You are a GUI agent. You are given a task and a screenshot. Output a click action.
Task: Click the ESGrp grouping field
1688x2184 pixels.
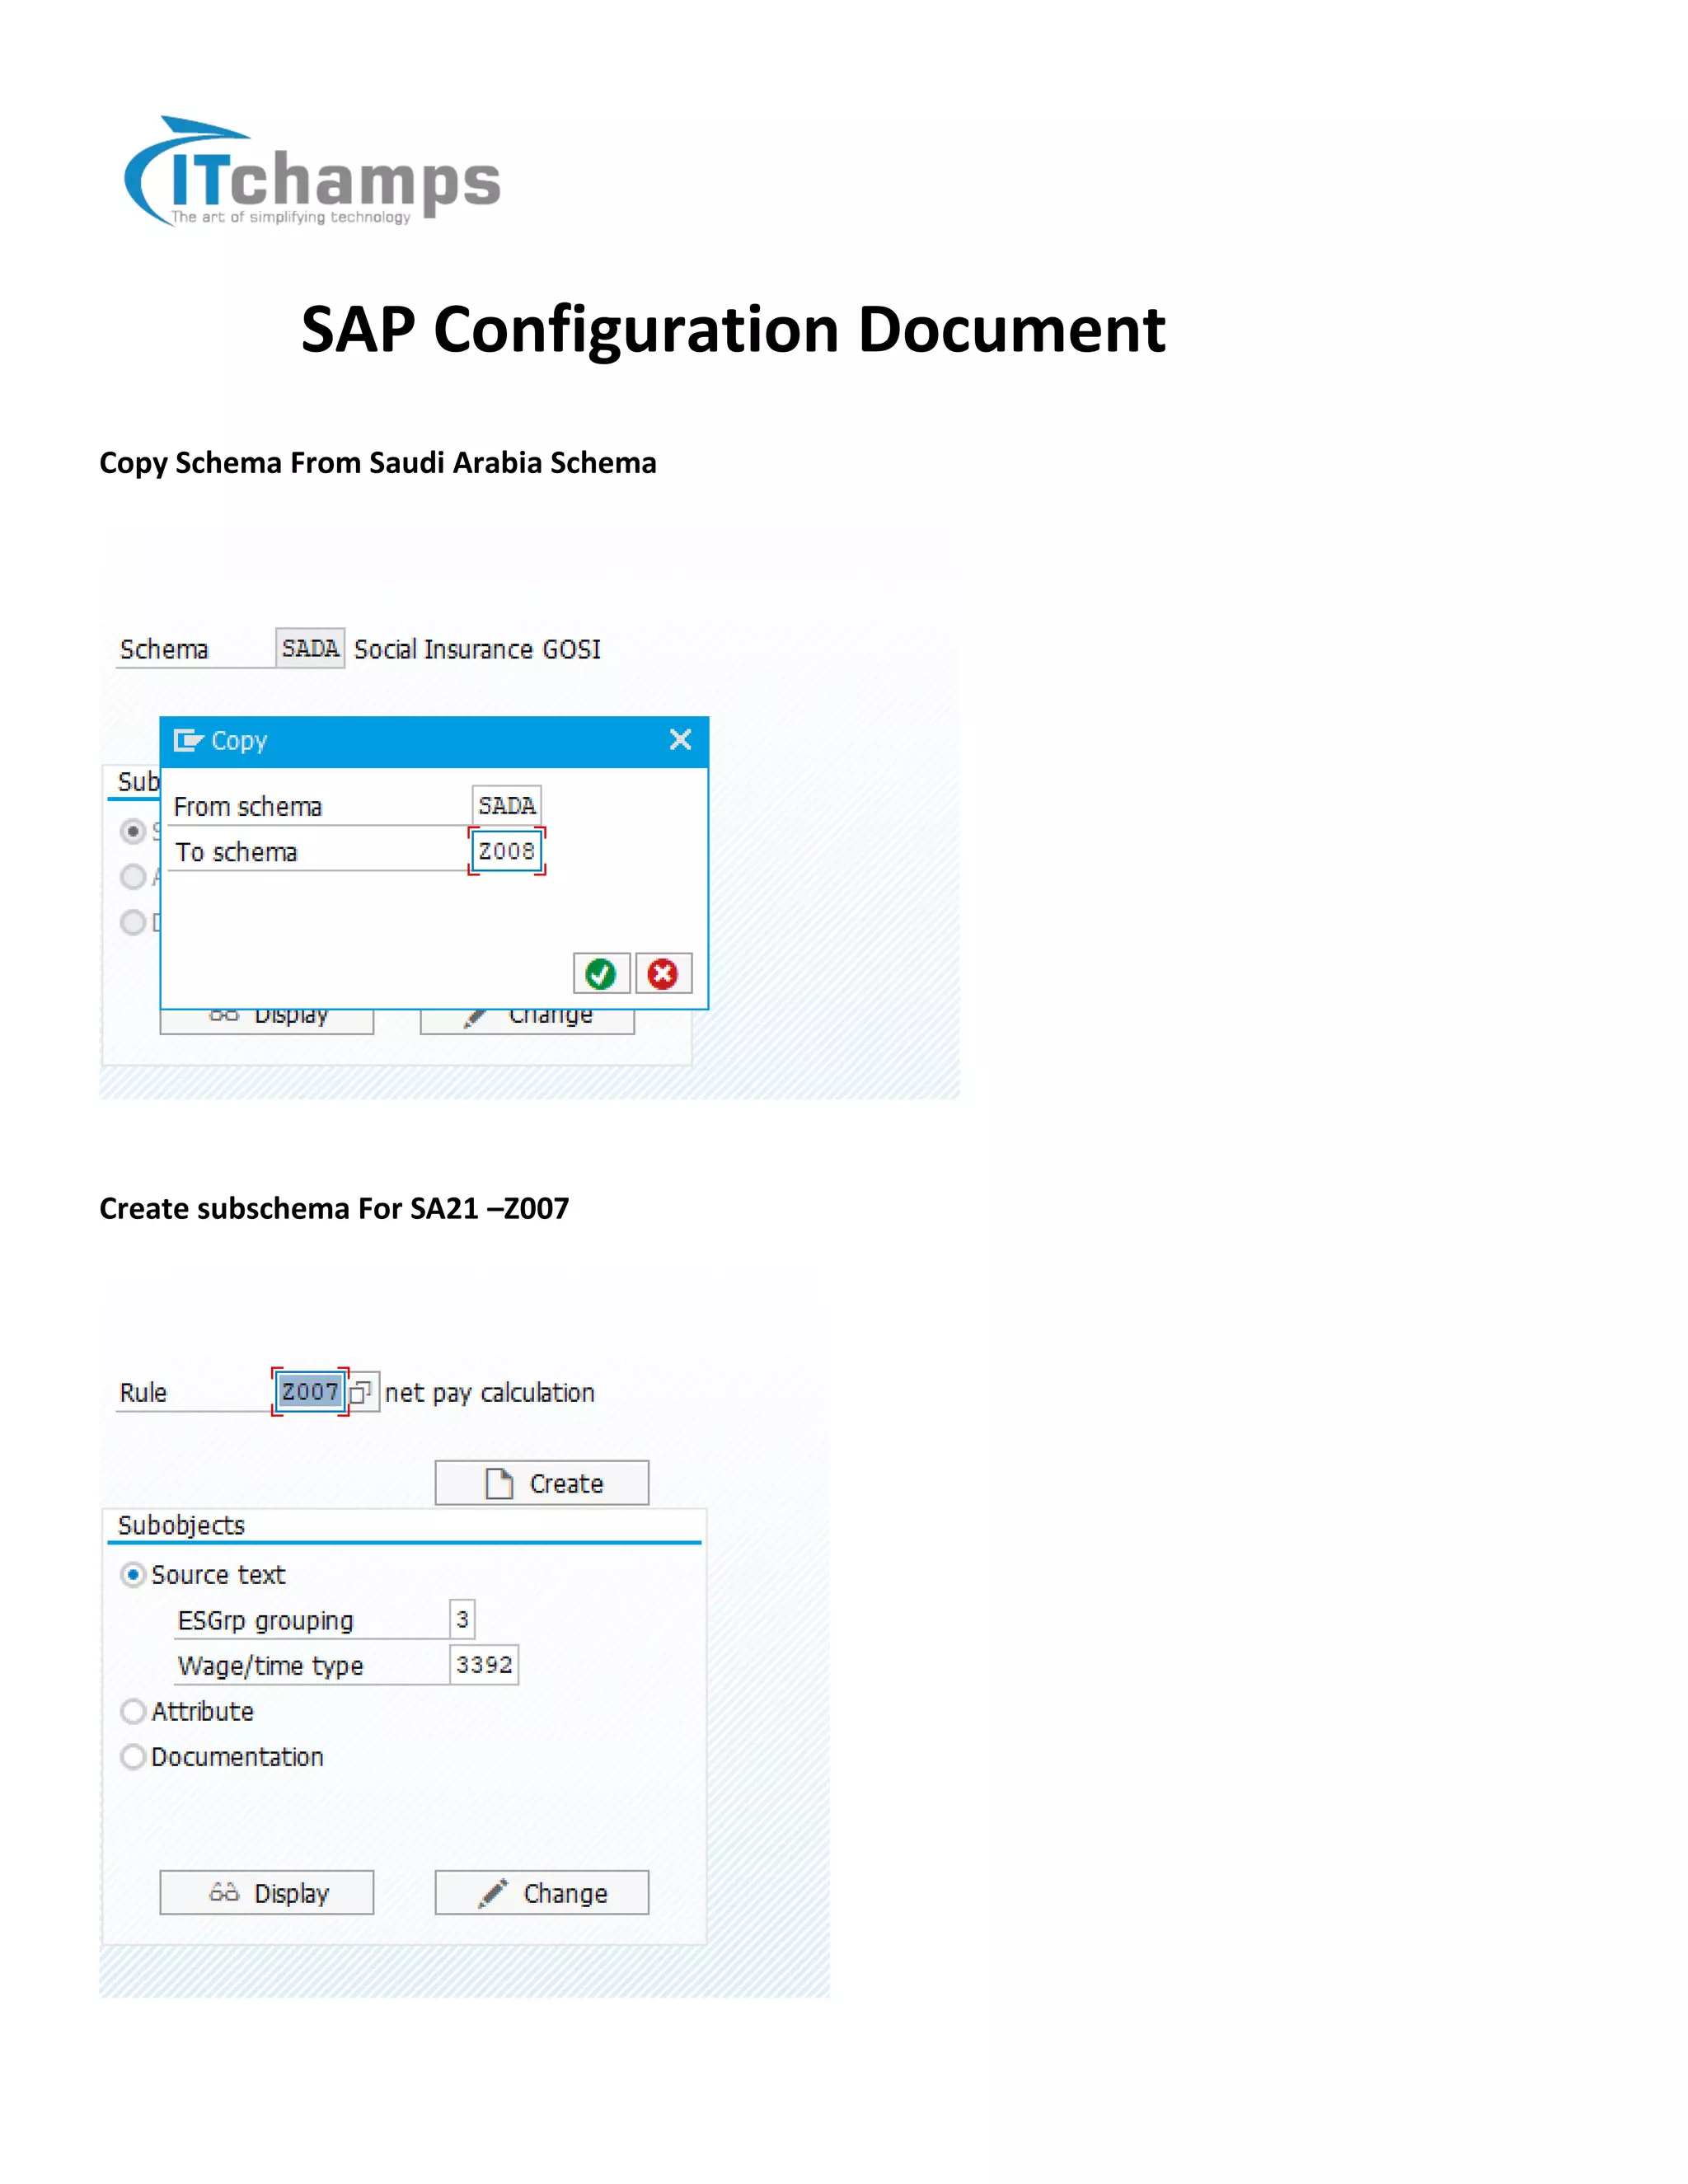click(462, 1619)
